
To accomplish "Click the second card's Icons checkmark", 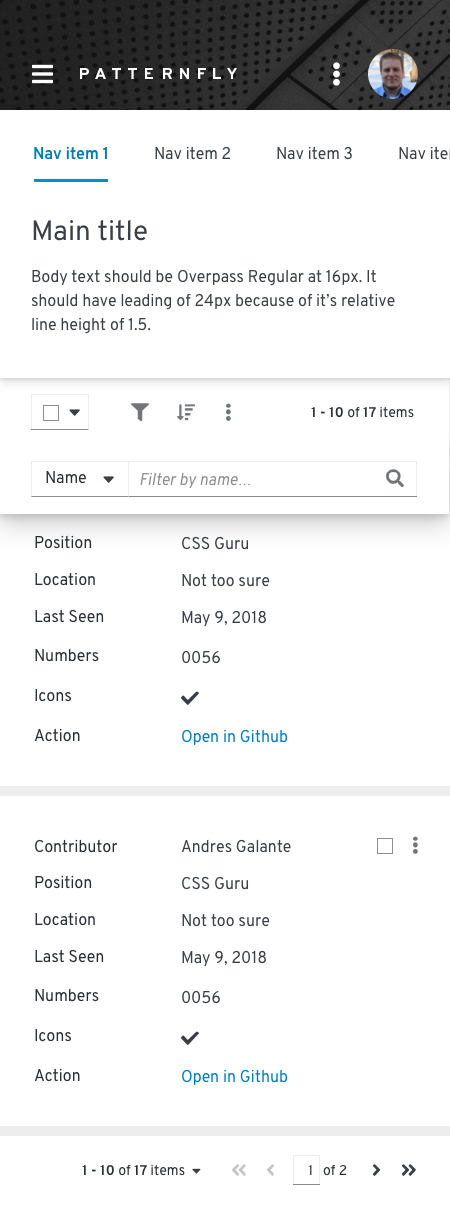I will coord(190,1037).
